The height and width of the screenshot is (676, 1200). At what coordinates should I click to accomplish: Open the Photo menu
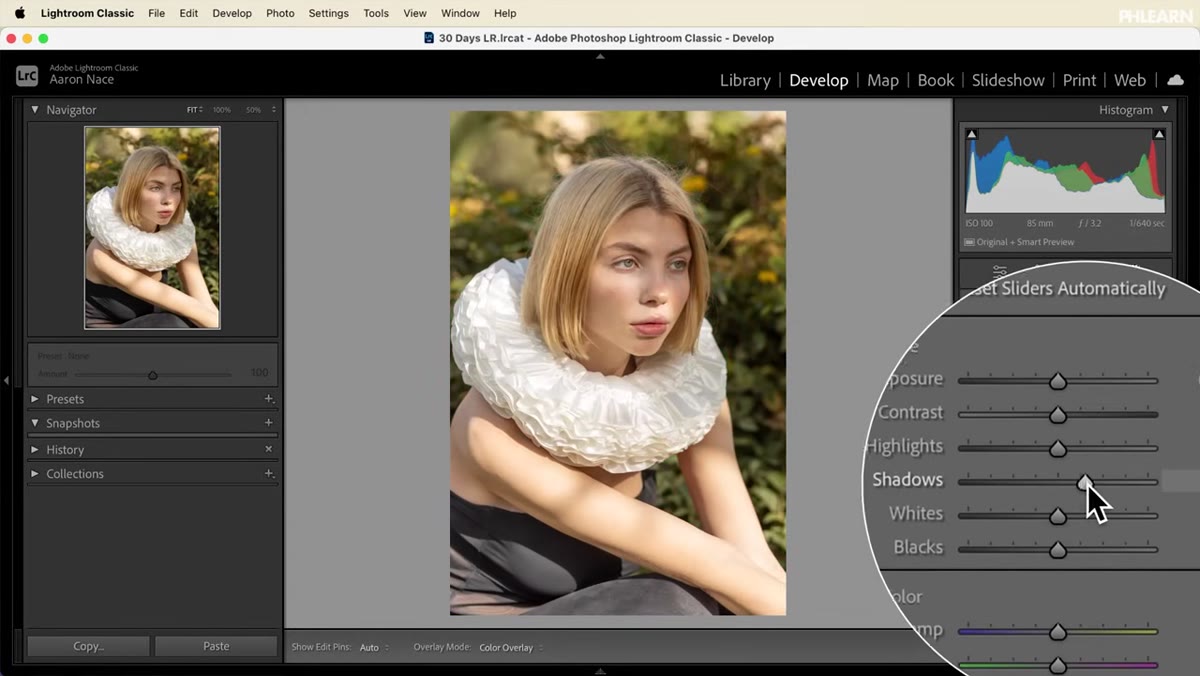point(280,13)
